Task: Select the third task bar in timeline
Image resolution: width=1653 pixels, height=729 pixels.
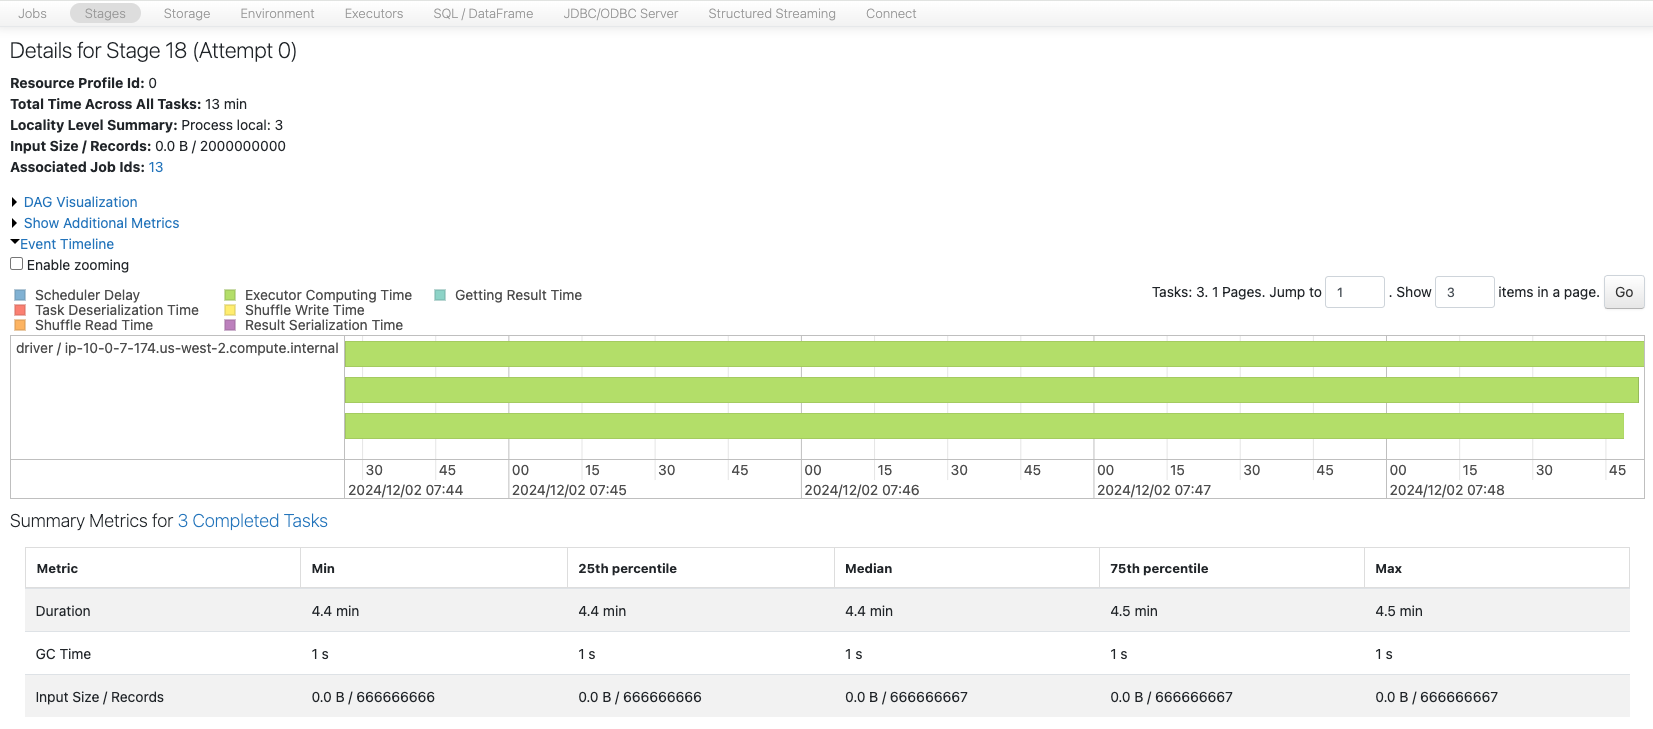Action: [984, 426]
